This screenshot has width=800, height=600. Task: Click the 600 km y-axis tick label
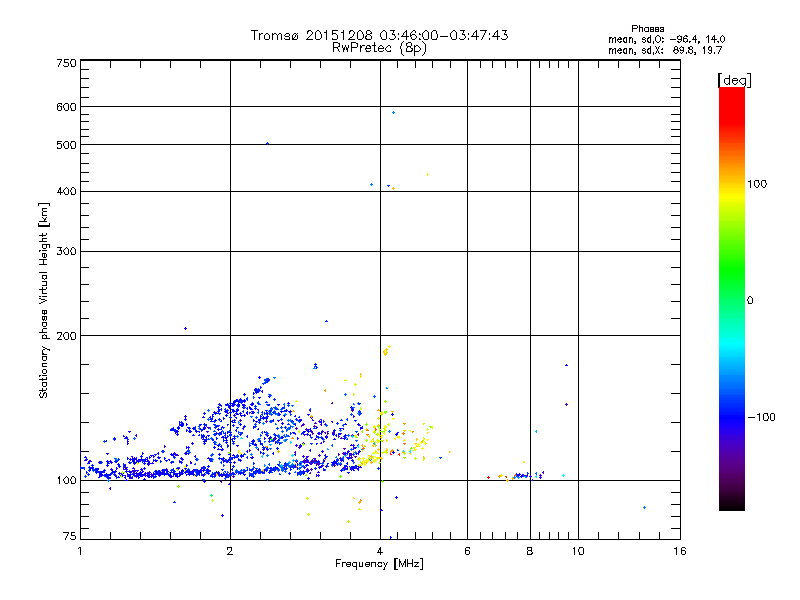coord(67,107)
